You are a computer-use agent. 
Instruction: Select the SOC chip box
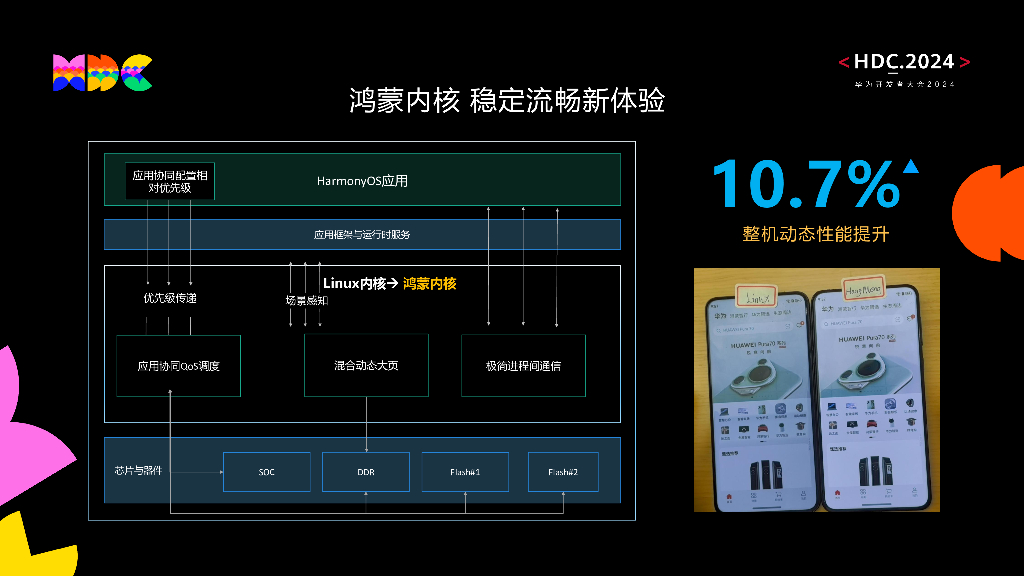[x=266, y=472]
